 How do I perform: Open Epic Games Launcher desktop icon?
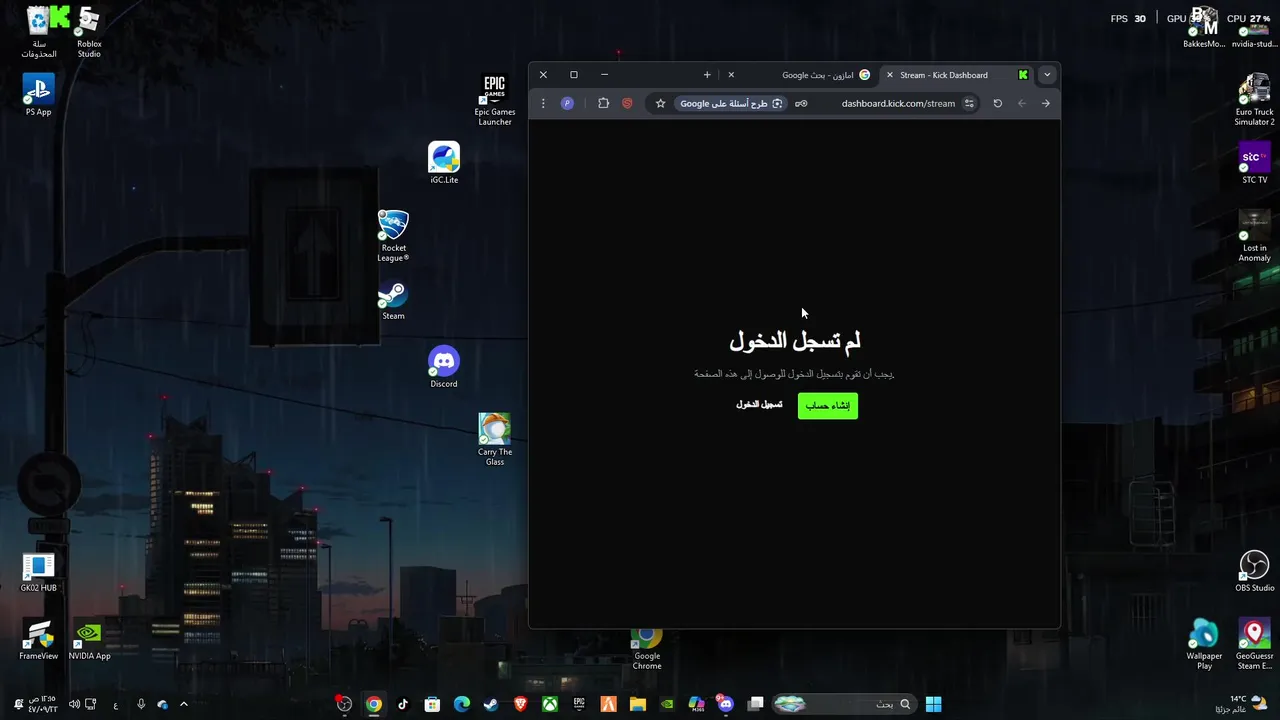pyautogui.click(x=495, y=100)
